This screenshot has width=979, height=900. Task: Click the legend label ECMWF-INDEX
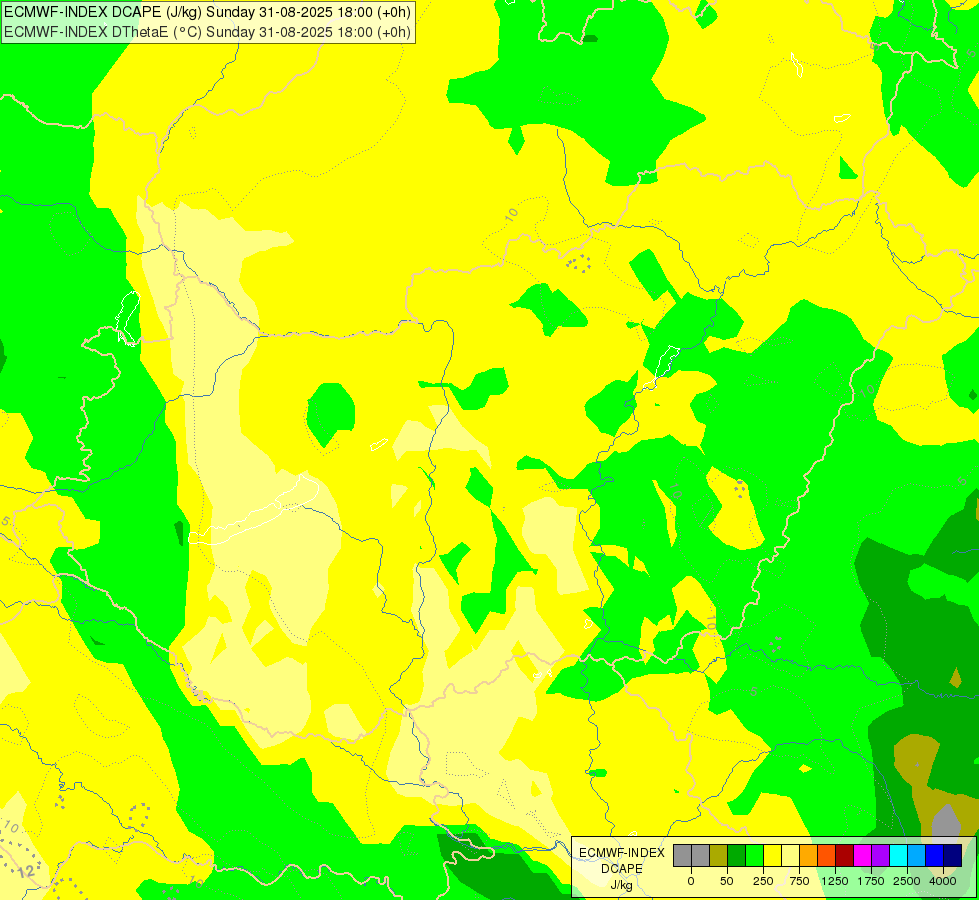[622, 853]
